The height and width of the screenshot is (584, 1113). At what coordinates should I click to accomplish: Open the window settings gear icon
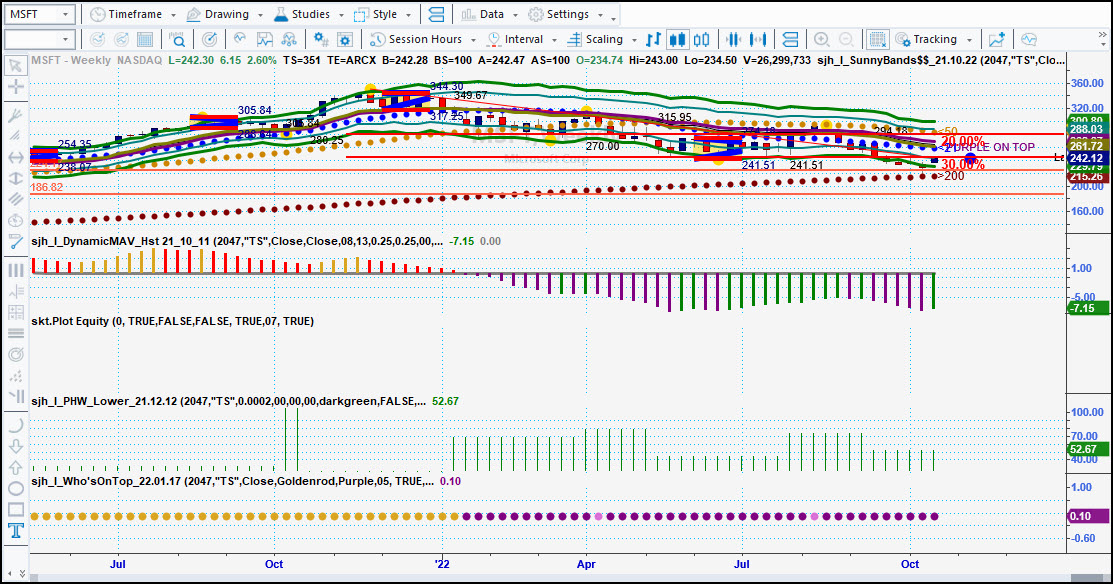coord(345,40)
